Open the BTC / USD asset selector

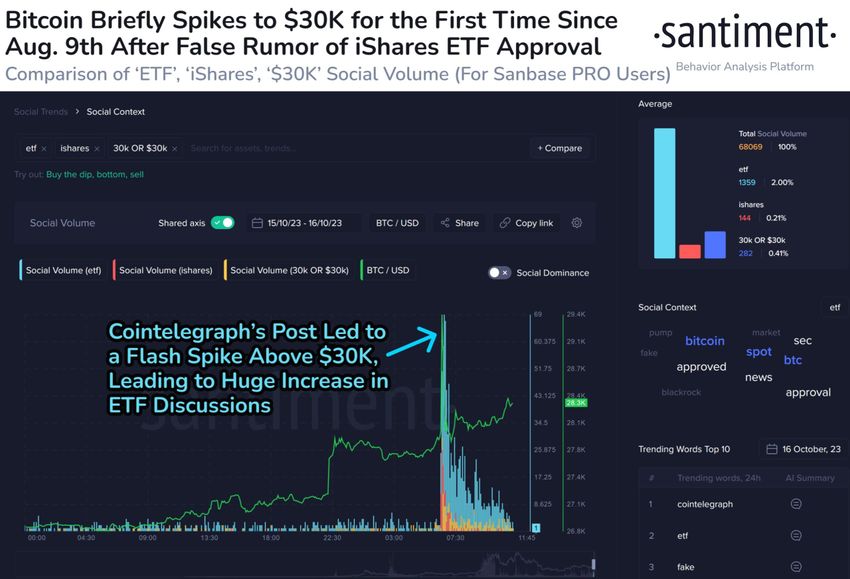coord(397,223)
